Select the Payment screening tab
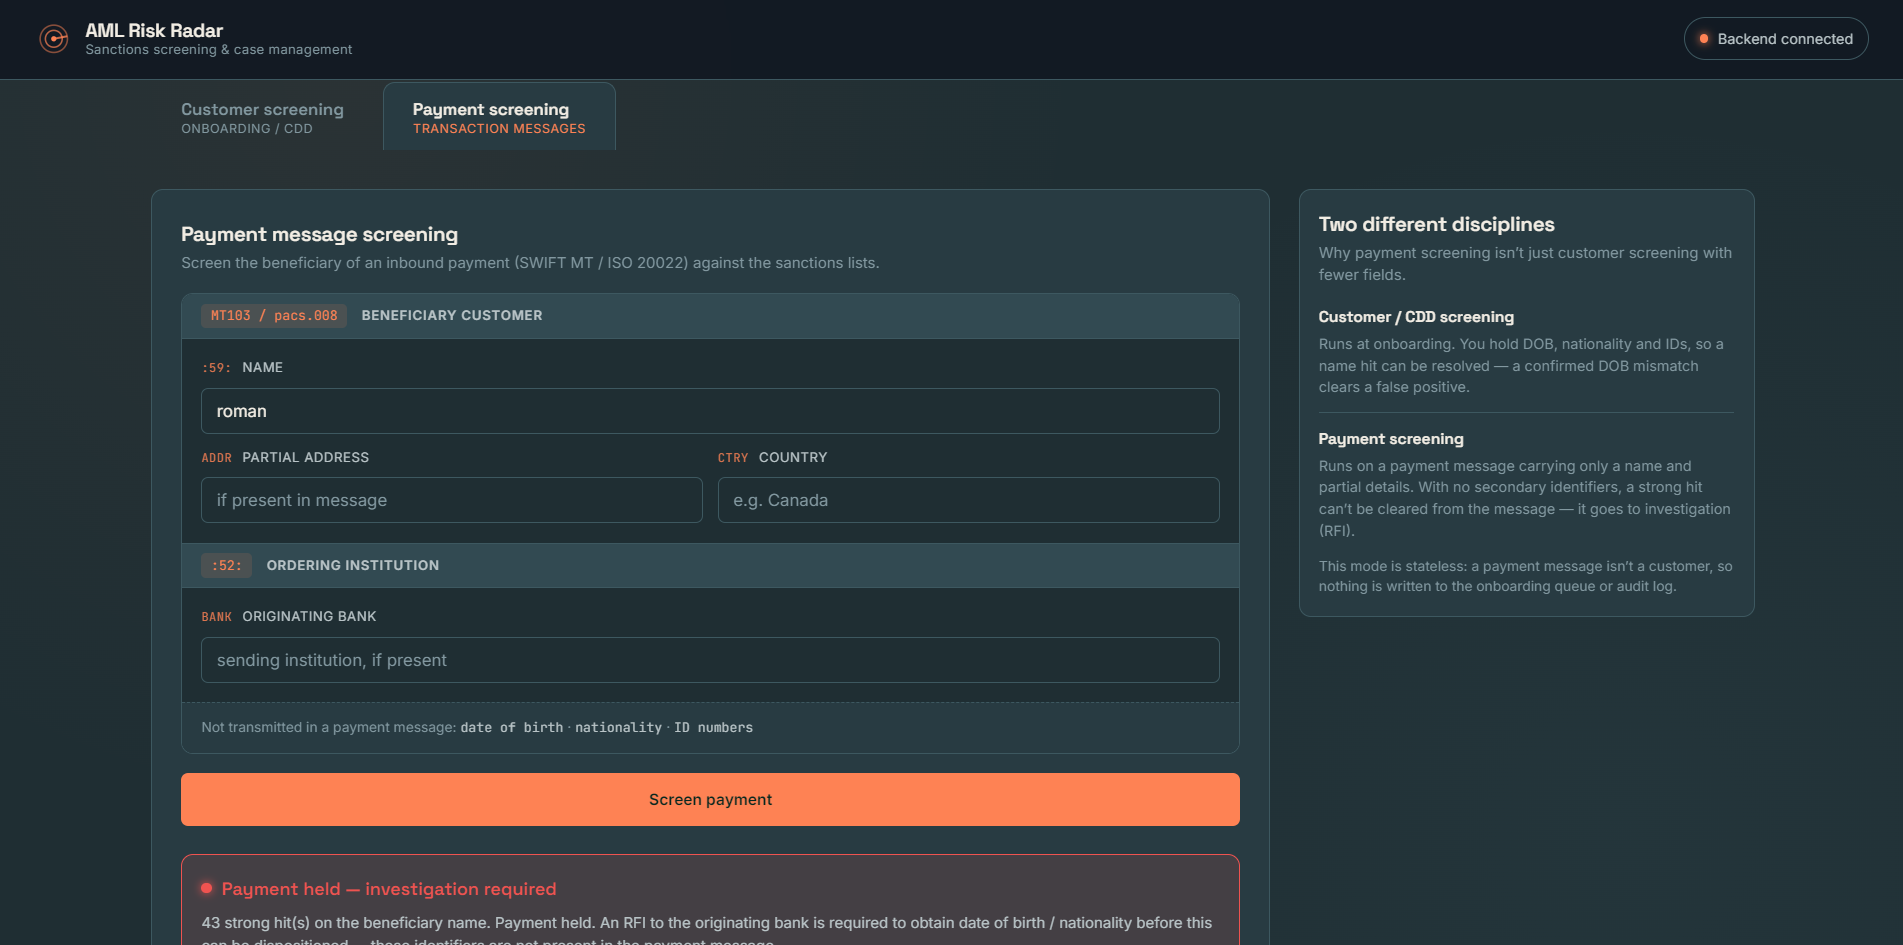The height and width of the screenshot is (945, 1903). click(499, 117)
